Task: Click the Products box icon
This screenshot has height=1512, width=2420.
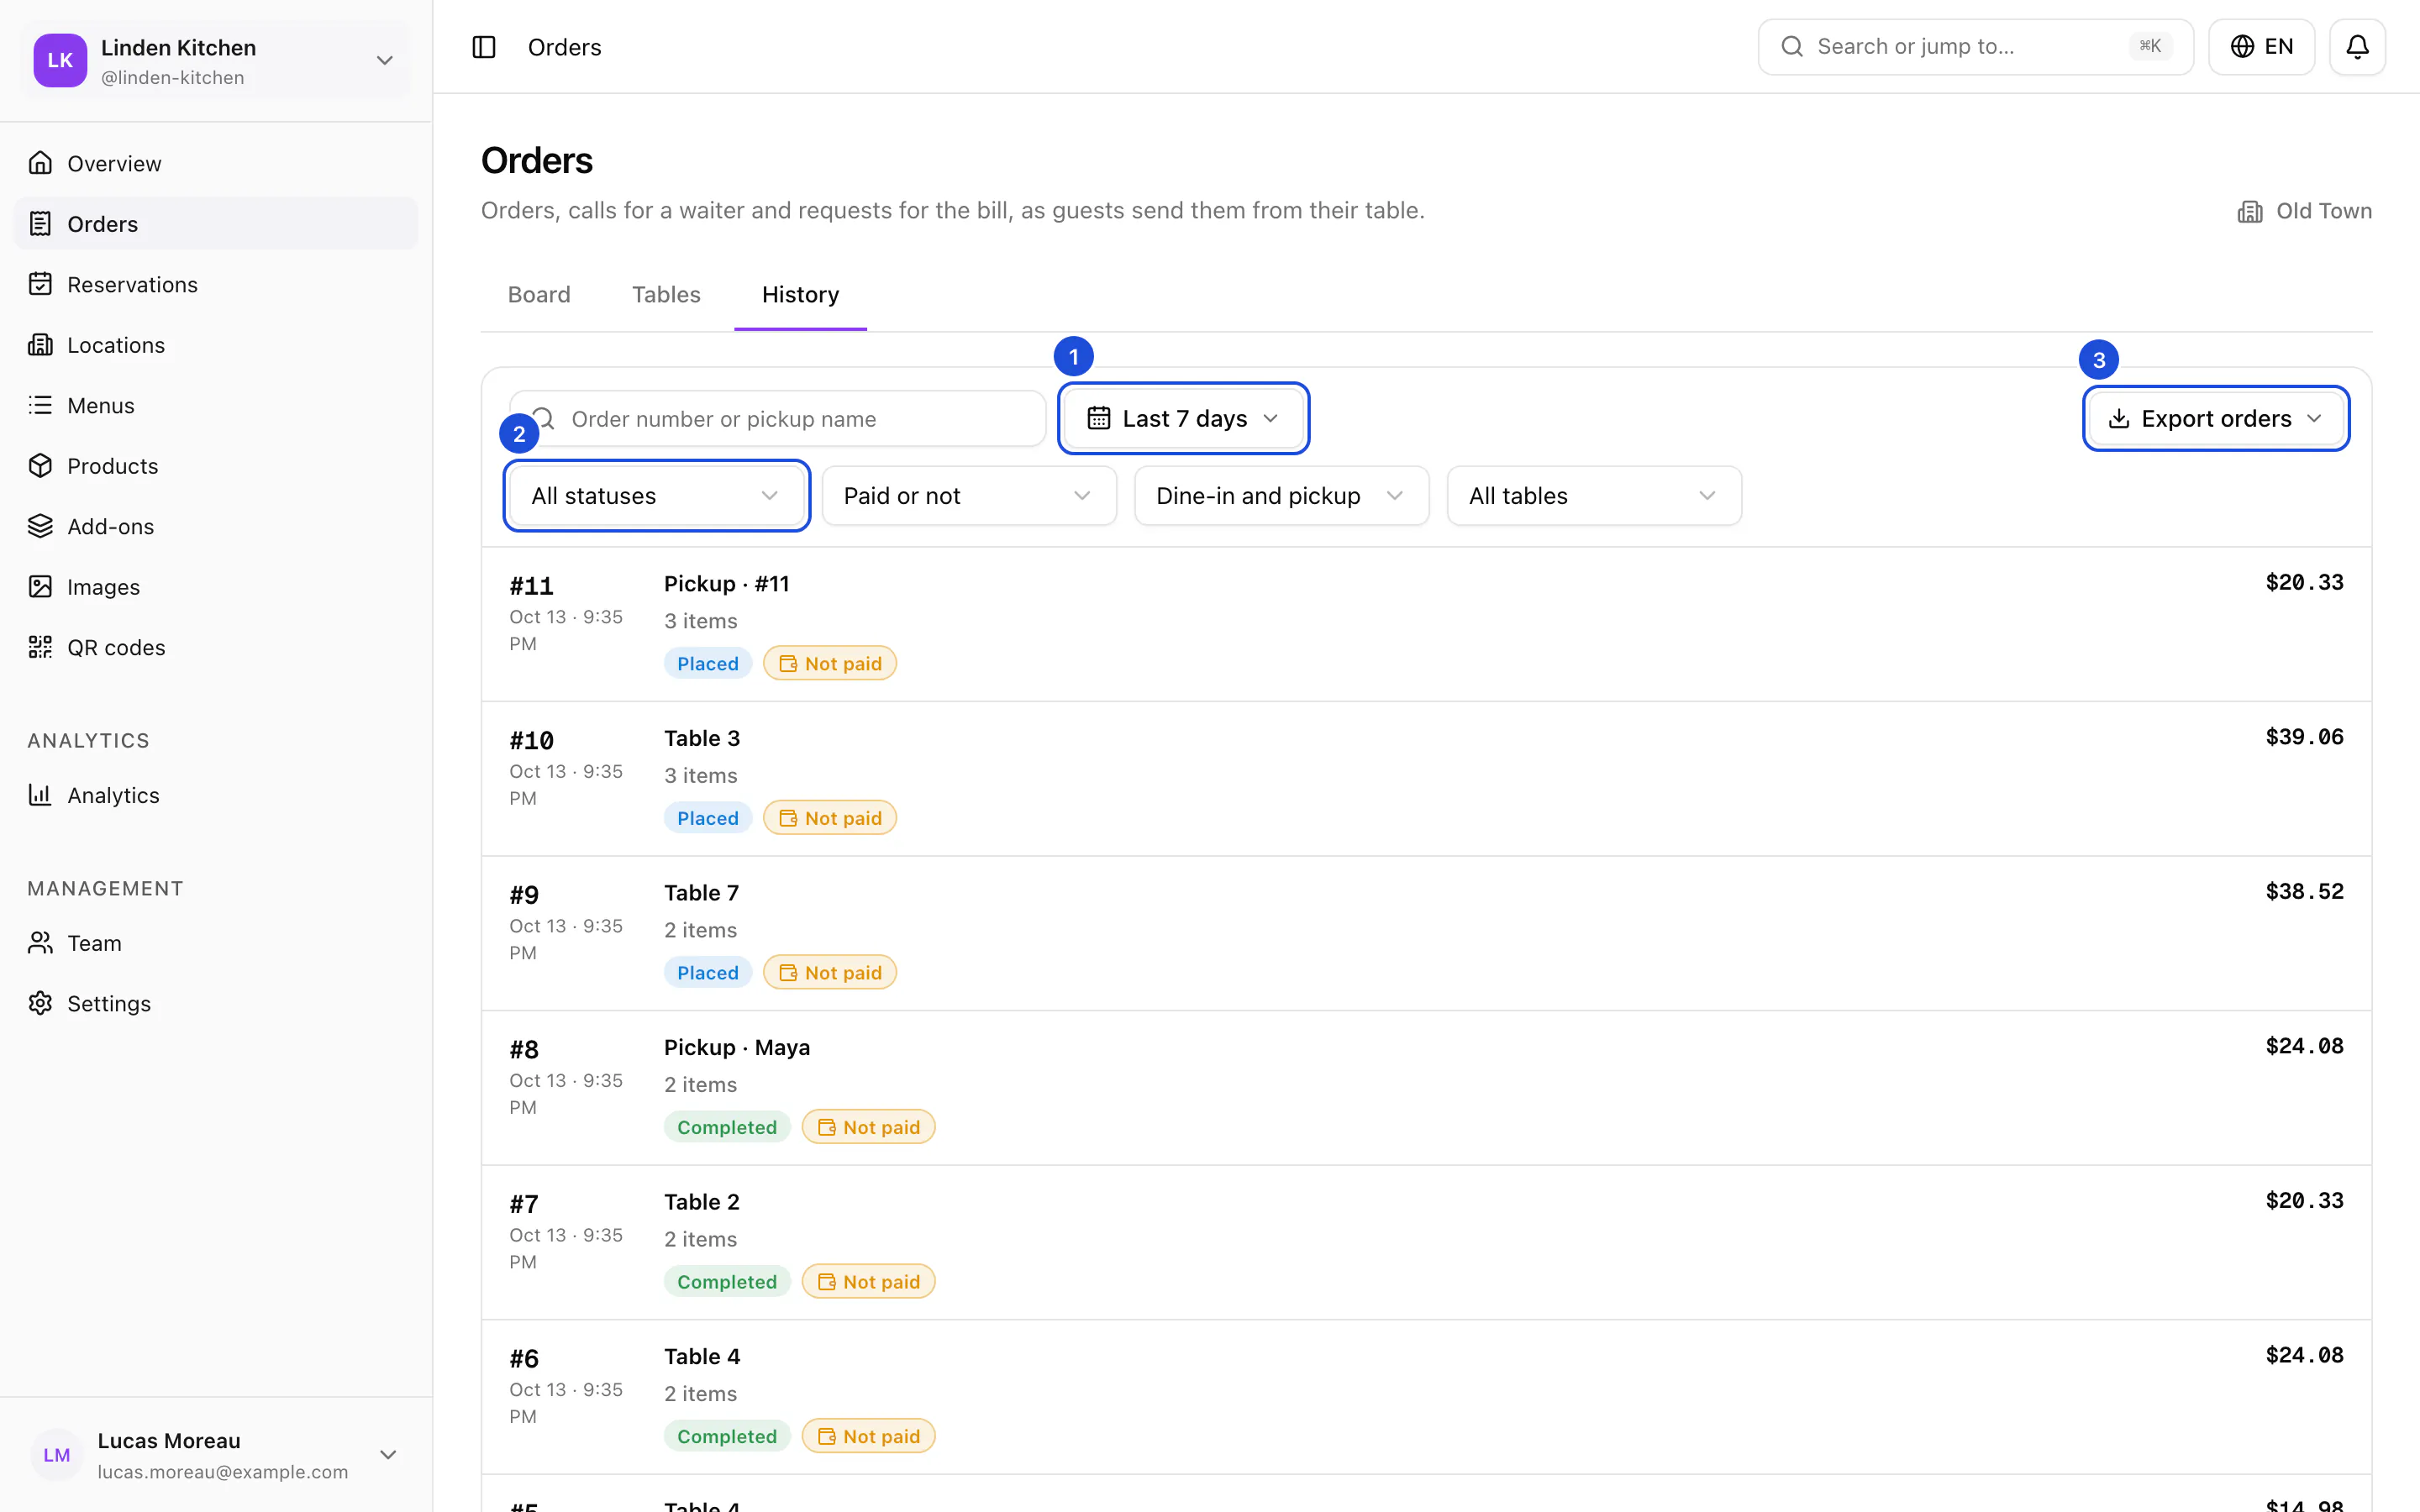Action: coord(40,466)
